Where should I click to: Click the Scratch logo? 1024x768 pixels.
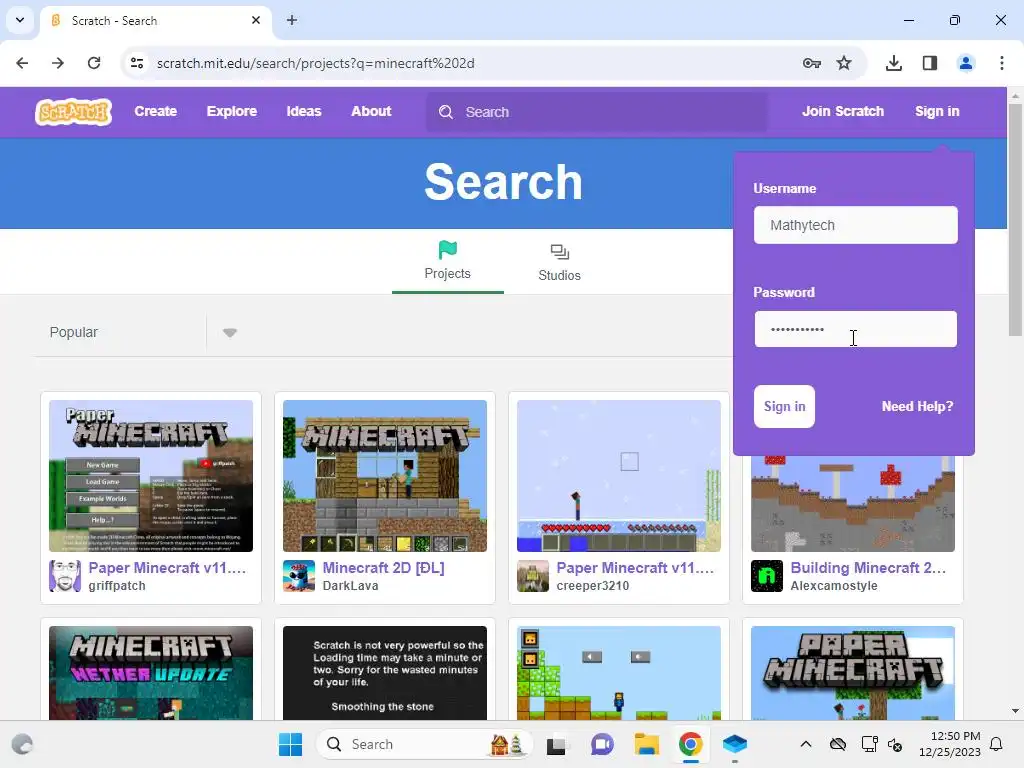(x=73, y=112)
